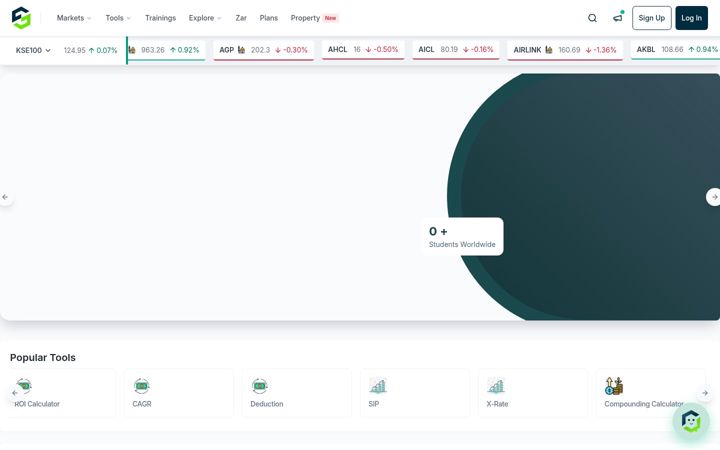720x450 pixels.
Task: Open the Property section
Action: pos(305,18)
